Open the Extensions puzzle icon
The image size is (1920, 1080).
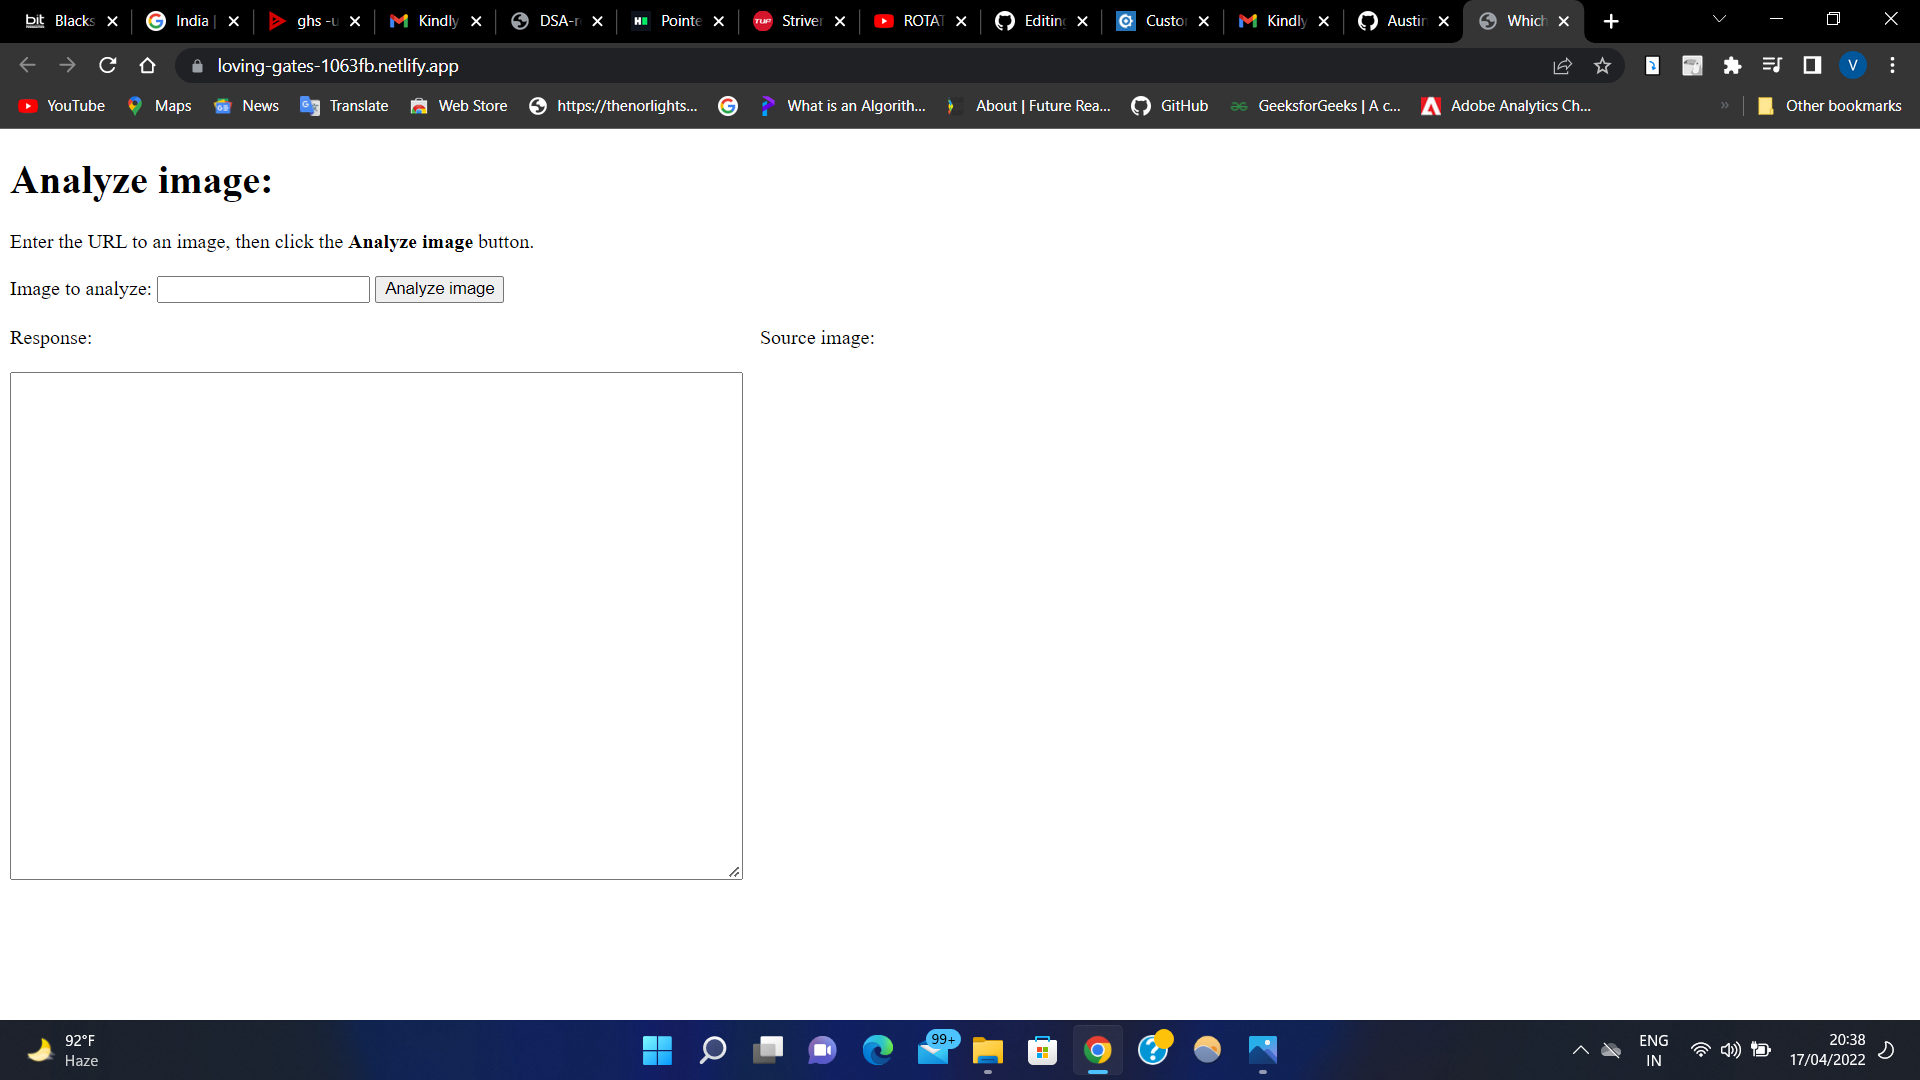click(x=1732, y=66)
